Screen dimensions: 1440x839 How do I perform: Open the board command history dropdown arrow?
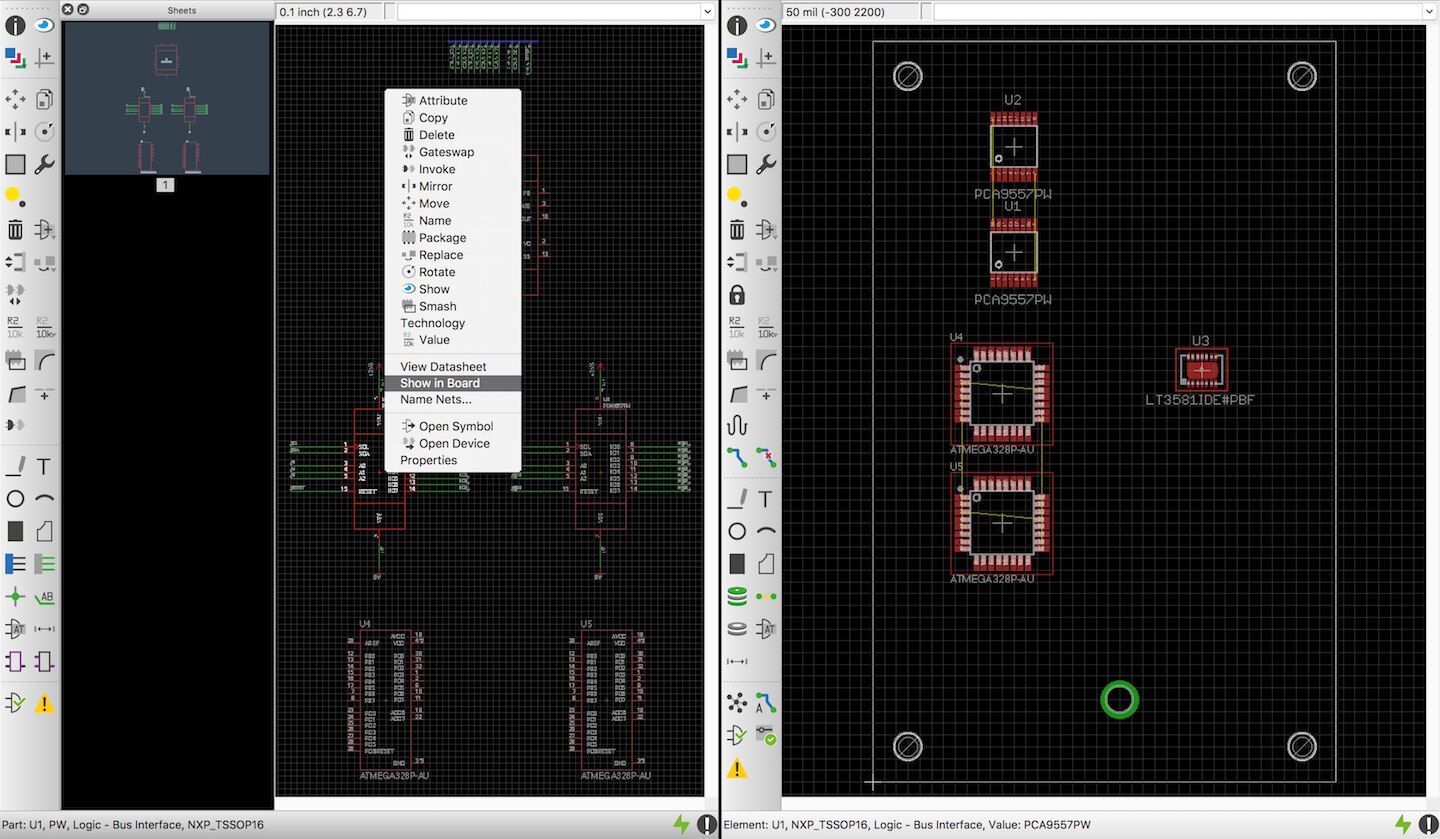coord(1430,12)
